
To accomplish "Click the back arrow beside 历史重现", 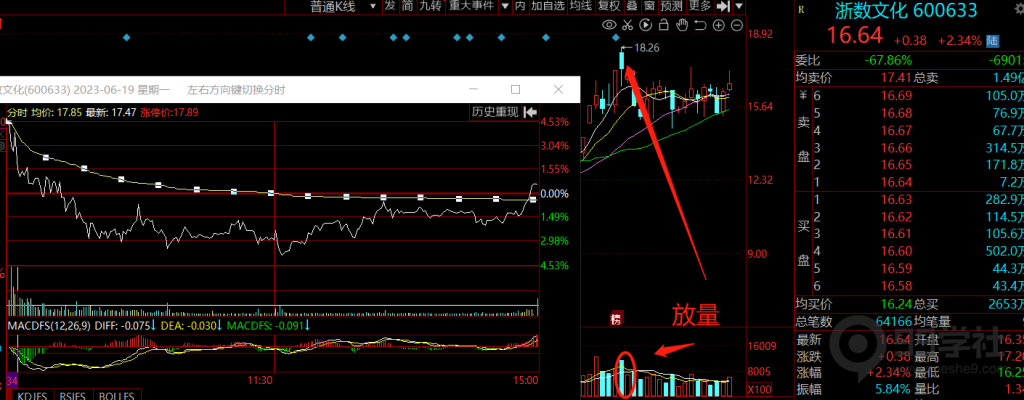I will coord(530,112).
